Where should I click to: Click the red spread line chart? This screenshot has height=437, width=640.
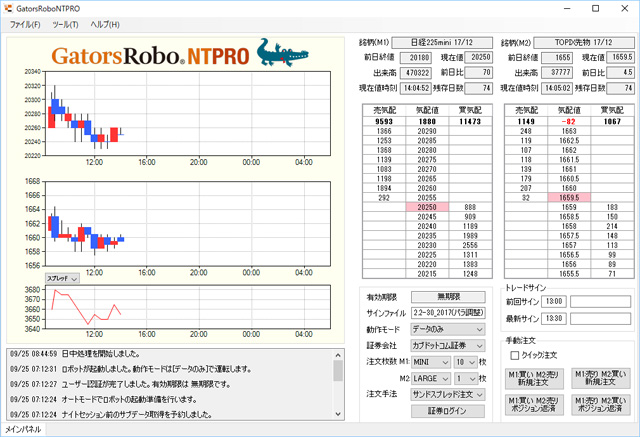coord(188,307)
